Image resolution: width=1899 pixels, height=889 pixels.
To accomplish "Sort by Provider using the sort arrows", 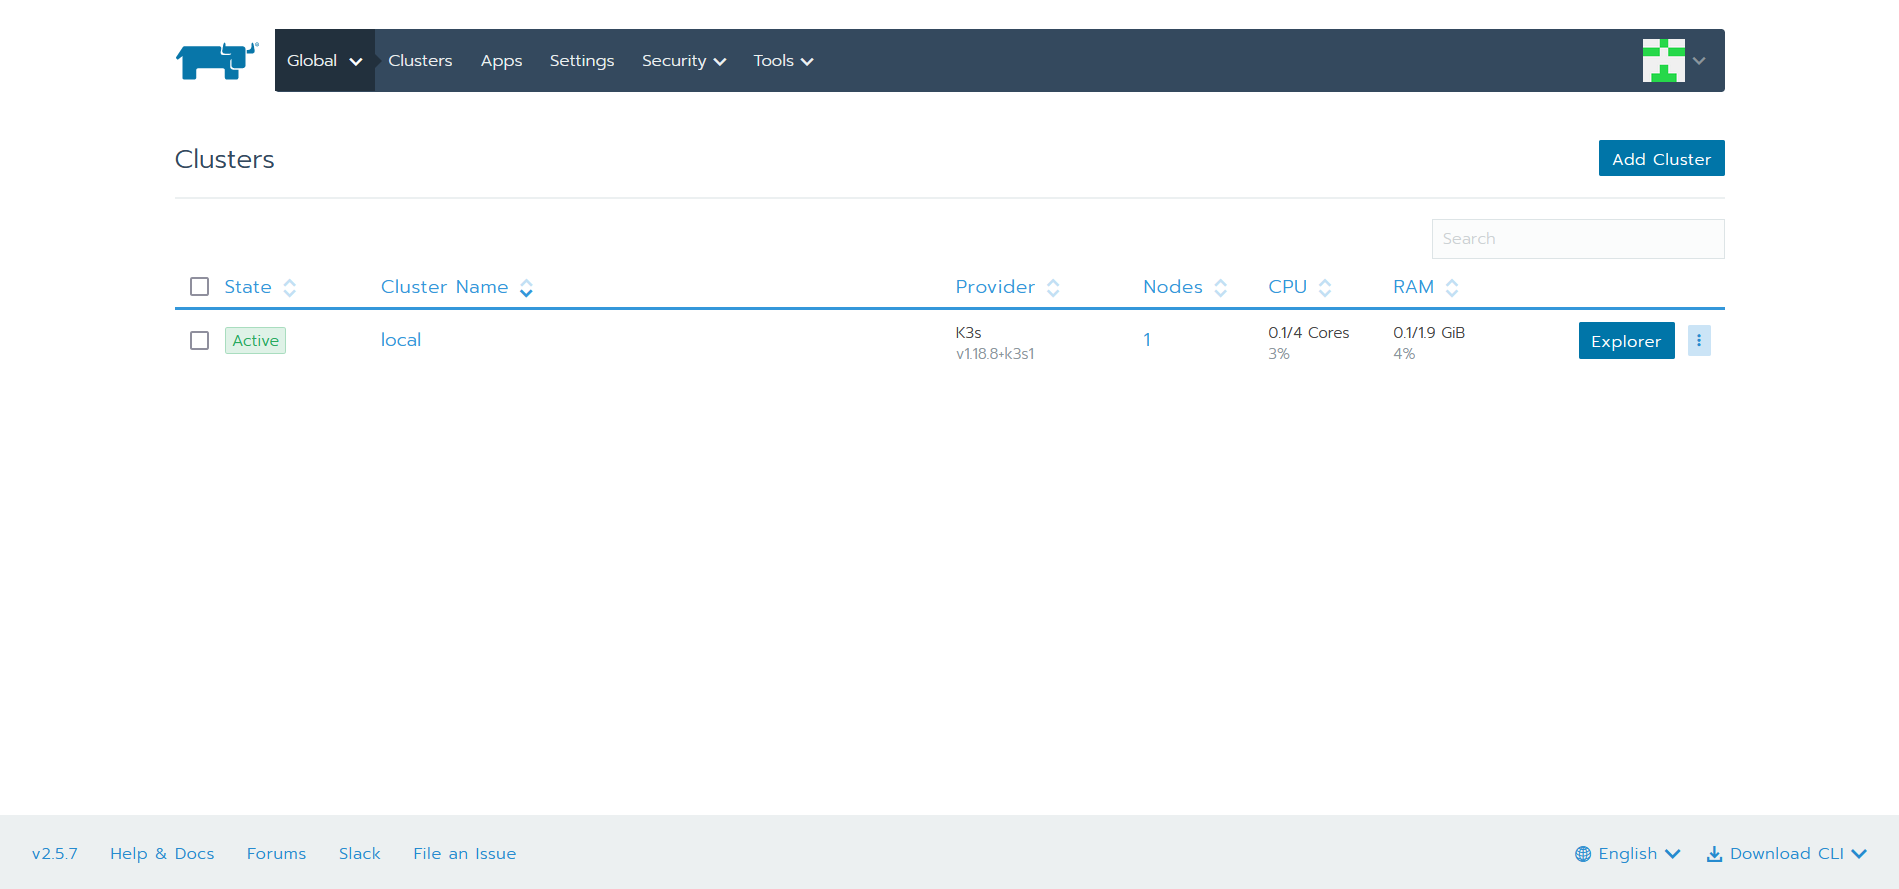I will click(1053, 288).
